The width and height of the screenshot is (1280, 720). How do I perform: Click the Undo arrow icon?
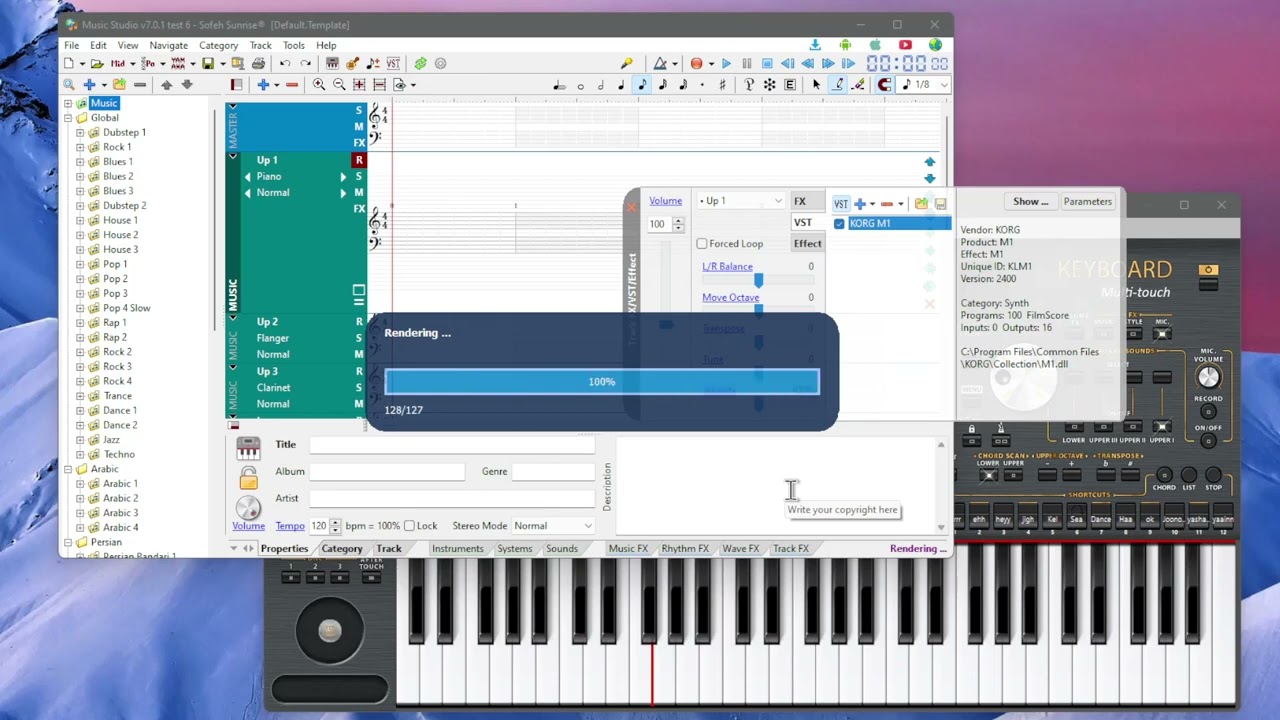[285, 63]
